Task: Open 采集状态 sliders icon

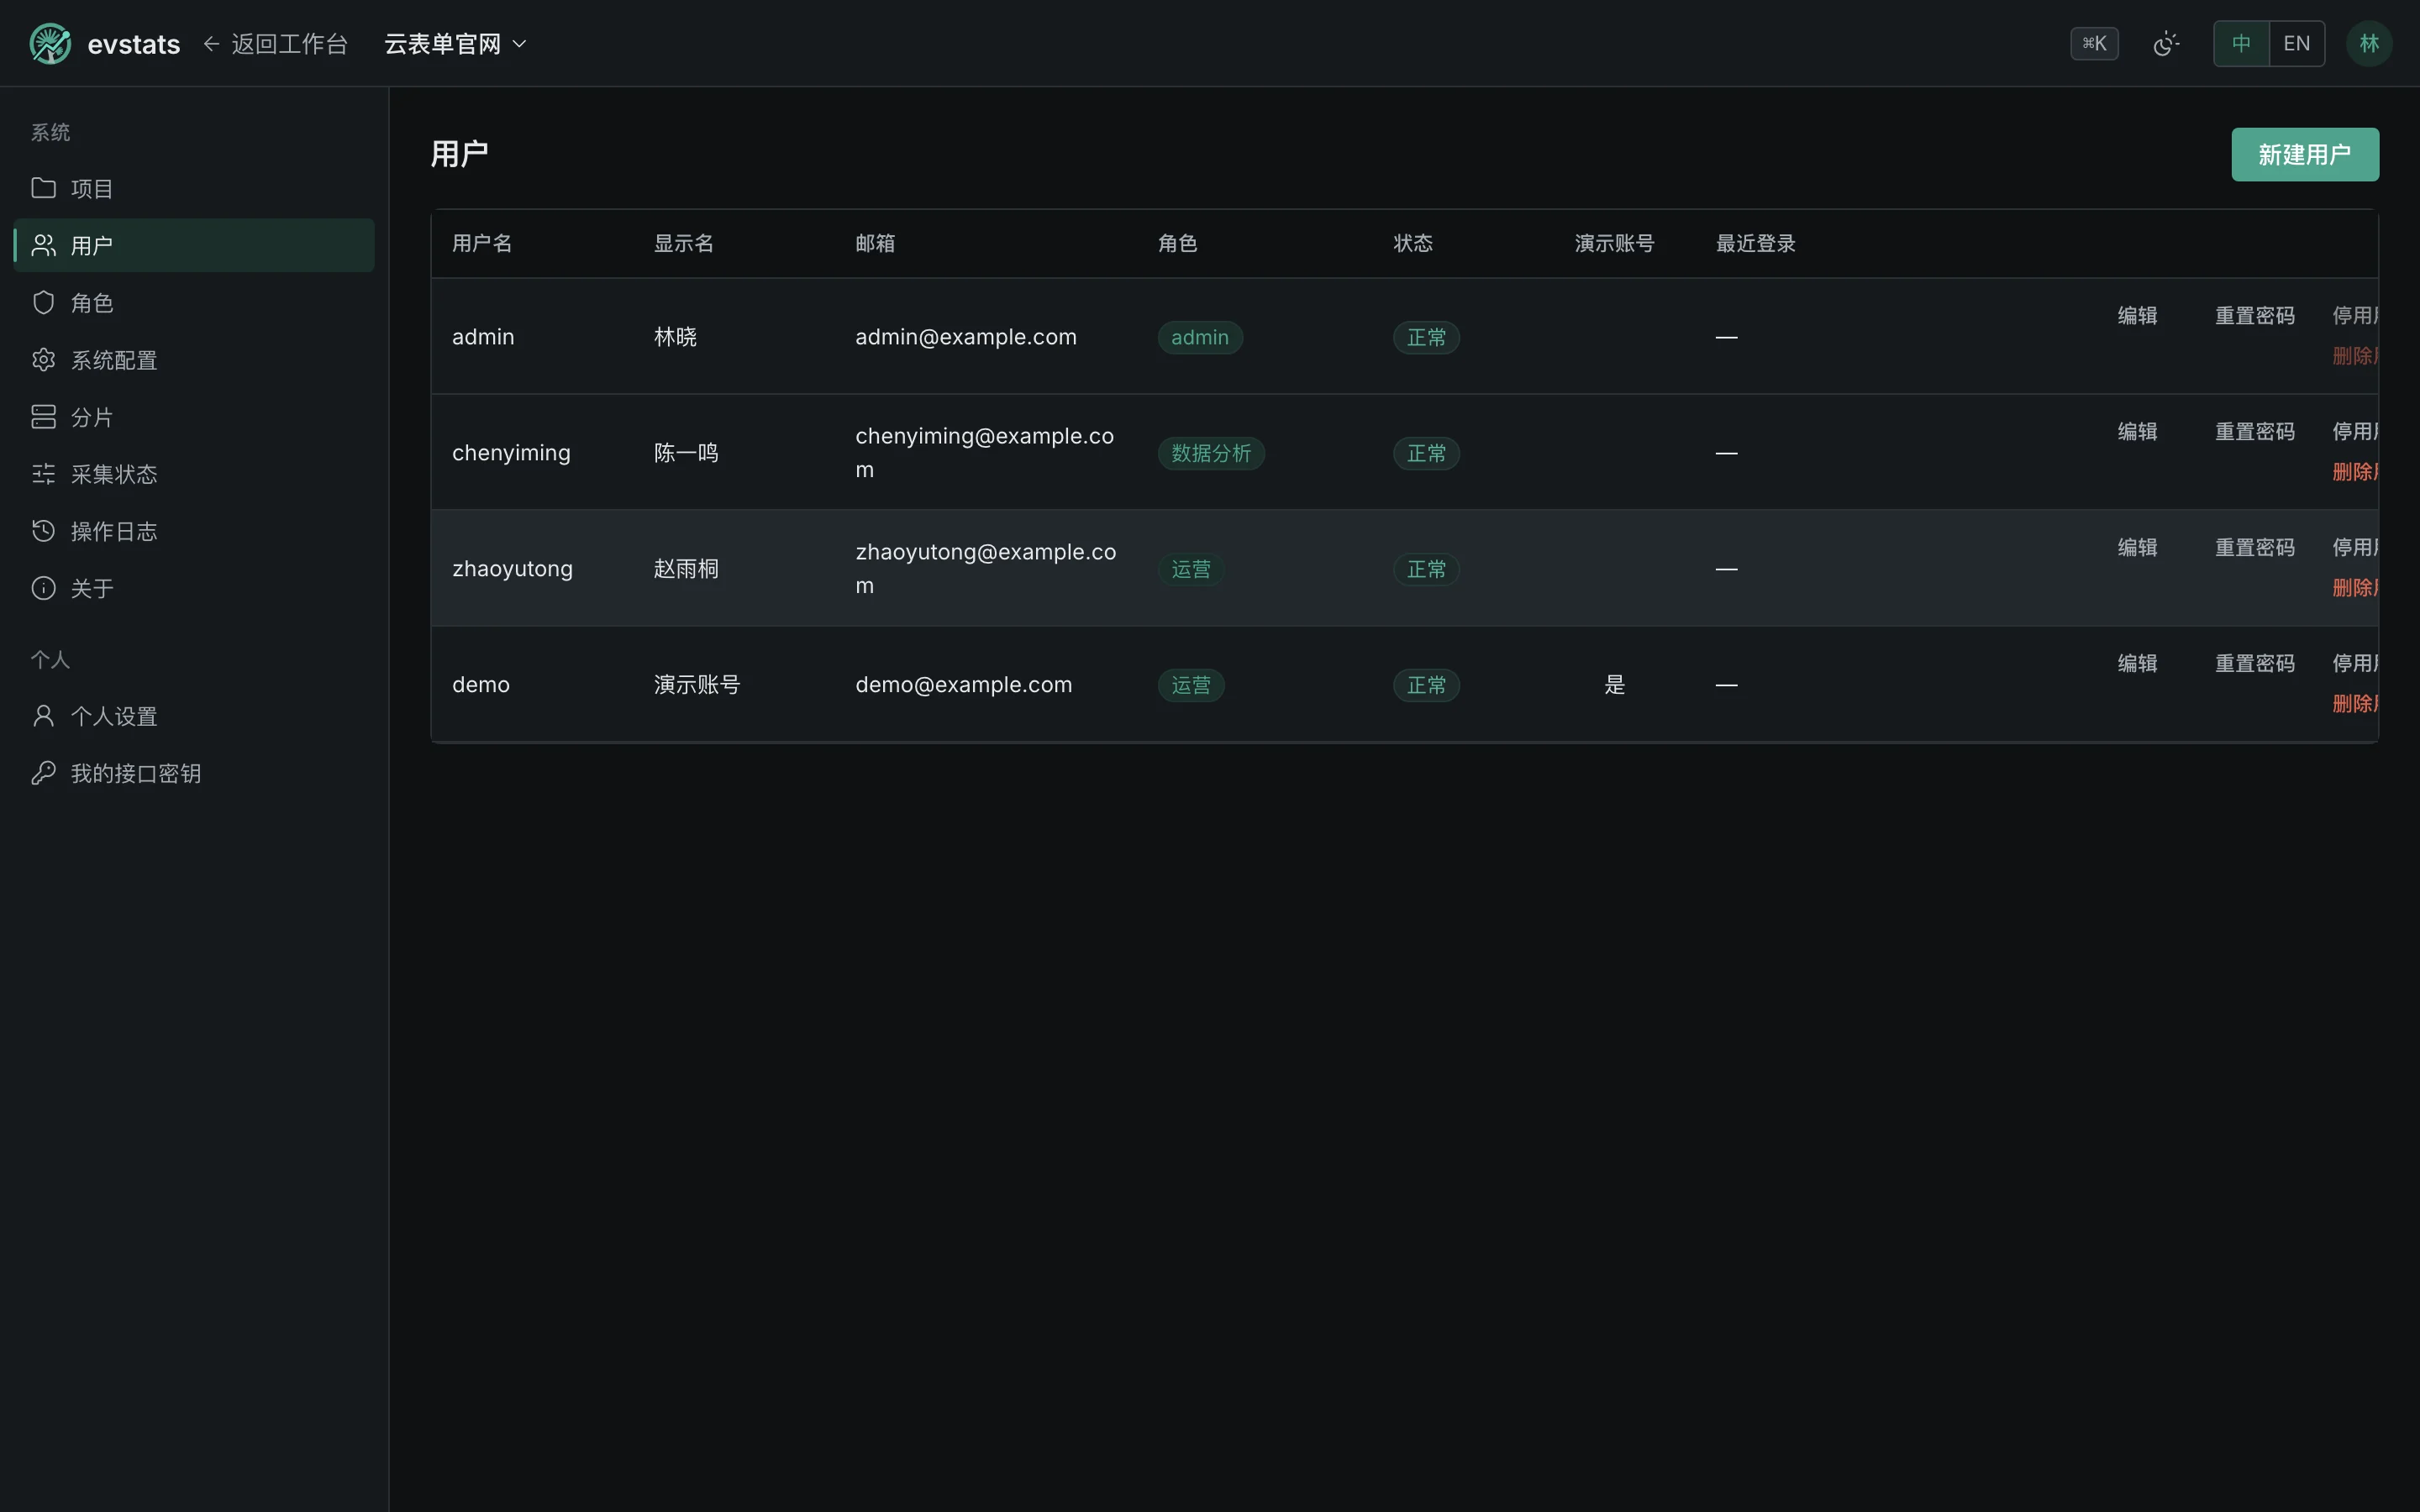Action: pos(43,473)
